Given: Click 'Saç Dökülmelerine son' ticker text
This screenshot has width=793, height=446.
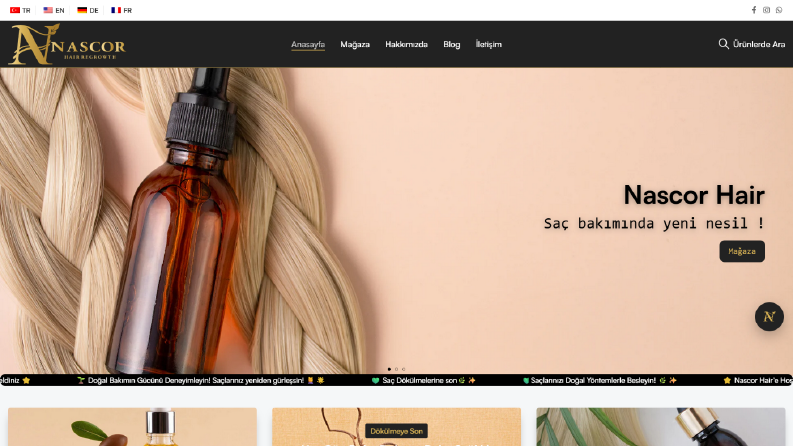Looking at the screenshot, I should [419, 380].
